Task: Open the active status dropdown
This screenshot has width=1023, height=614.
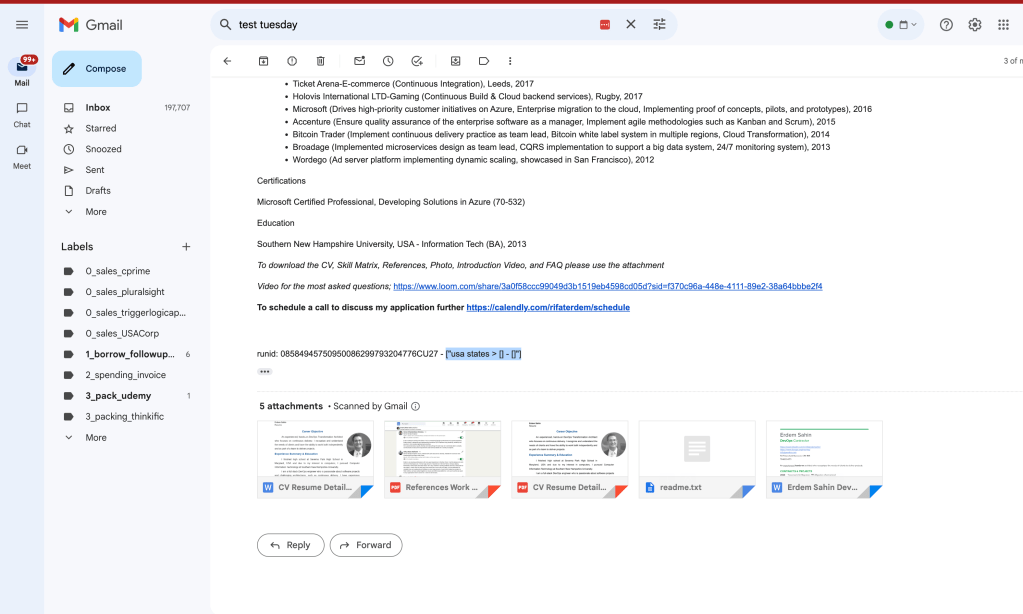Action: click(x=900, y=25)
